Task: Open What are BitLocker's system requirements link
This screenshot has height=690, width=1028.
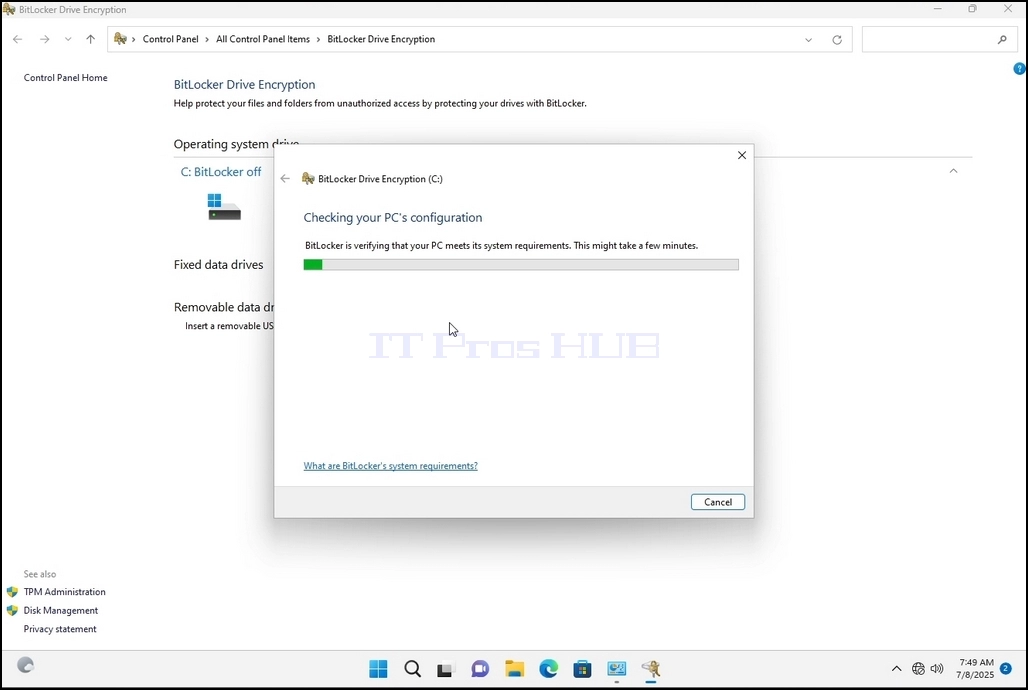Action: 390,466
